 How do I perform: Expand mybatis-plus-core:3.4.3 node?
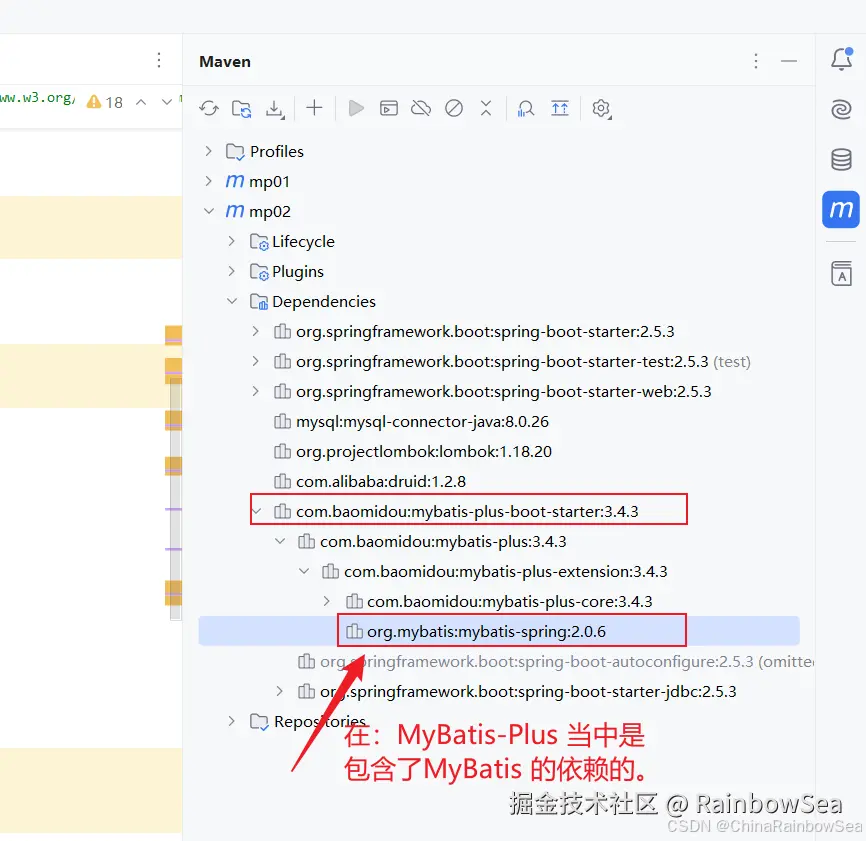click(x=326, y=601)
